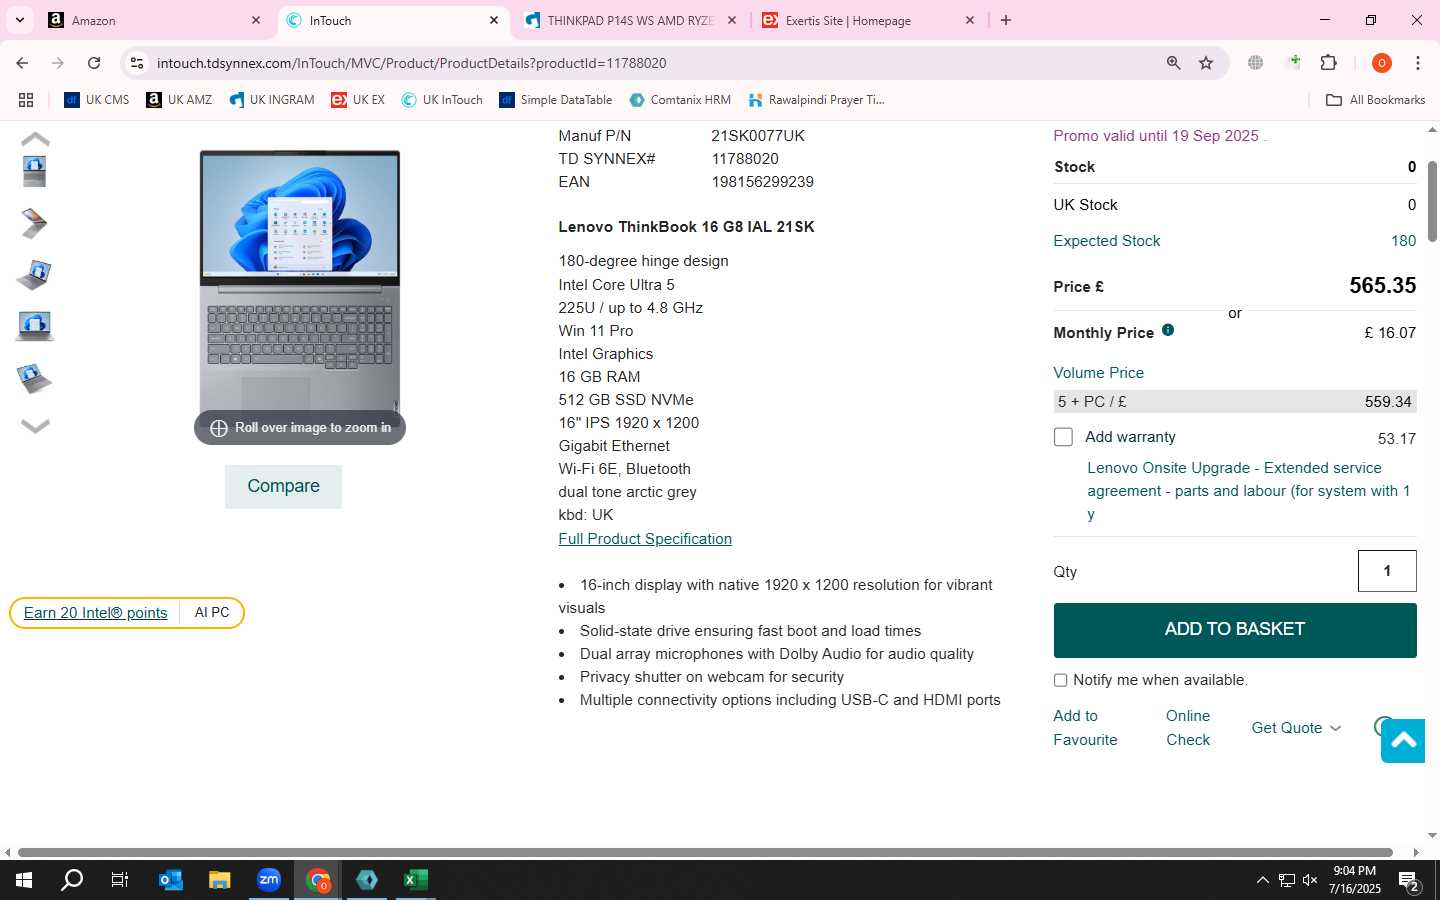Image resolution: width=1440 pixels, height=900 pixels.
Task: Open a new browser tab
Action: (1006, 20)
